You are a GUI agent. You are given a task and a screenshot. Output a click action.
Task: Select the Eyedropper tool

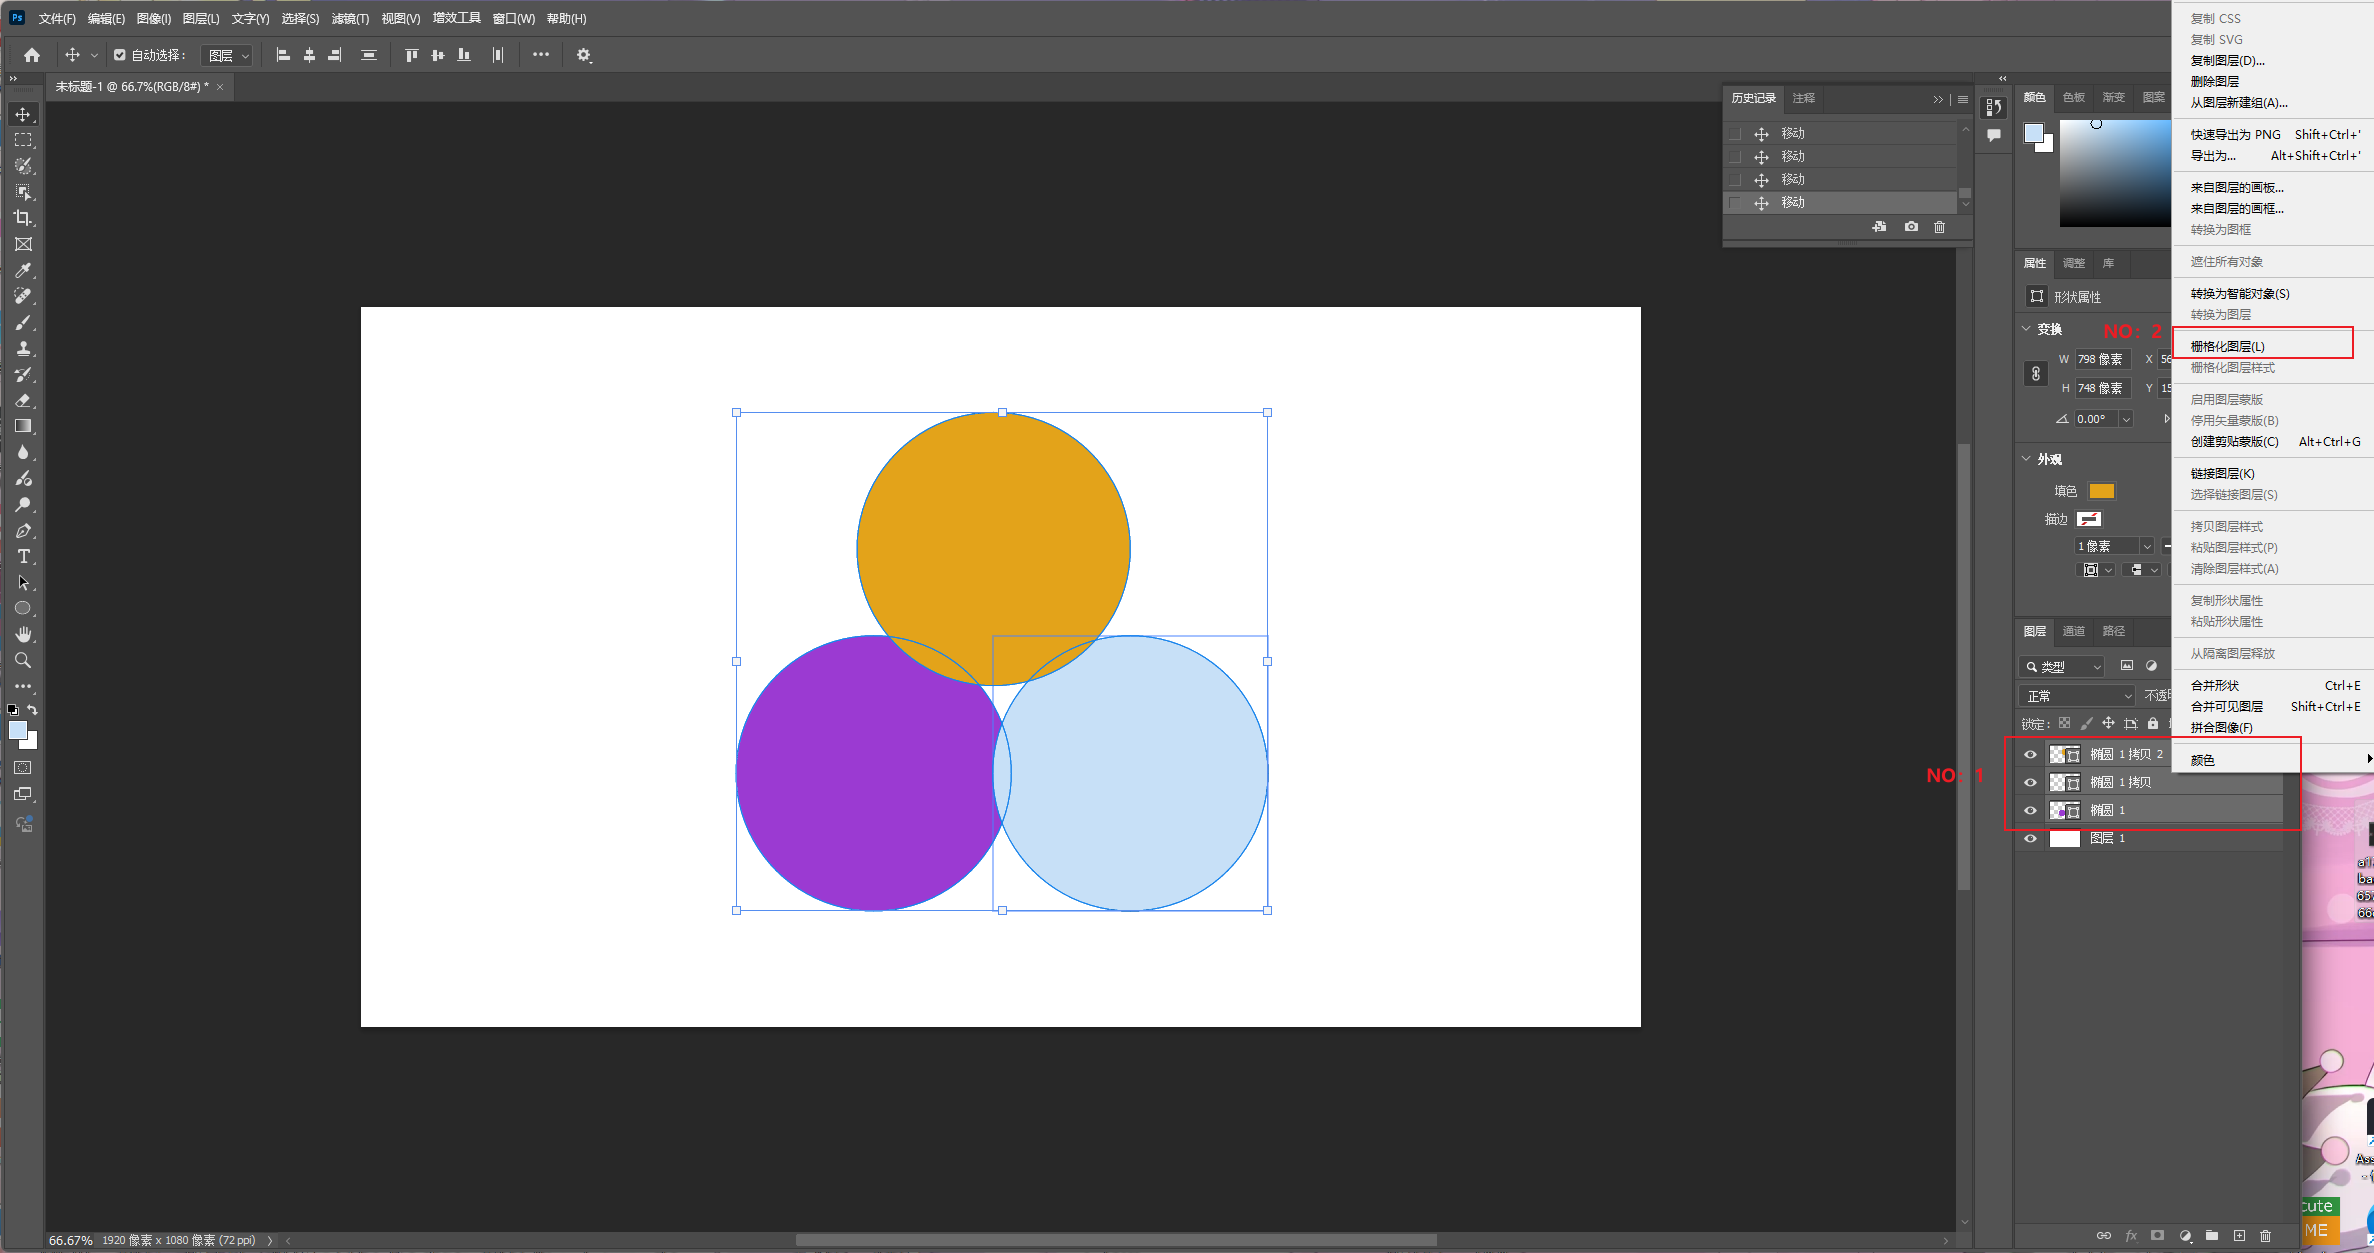point(23,270)
